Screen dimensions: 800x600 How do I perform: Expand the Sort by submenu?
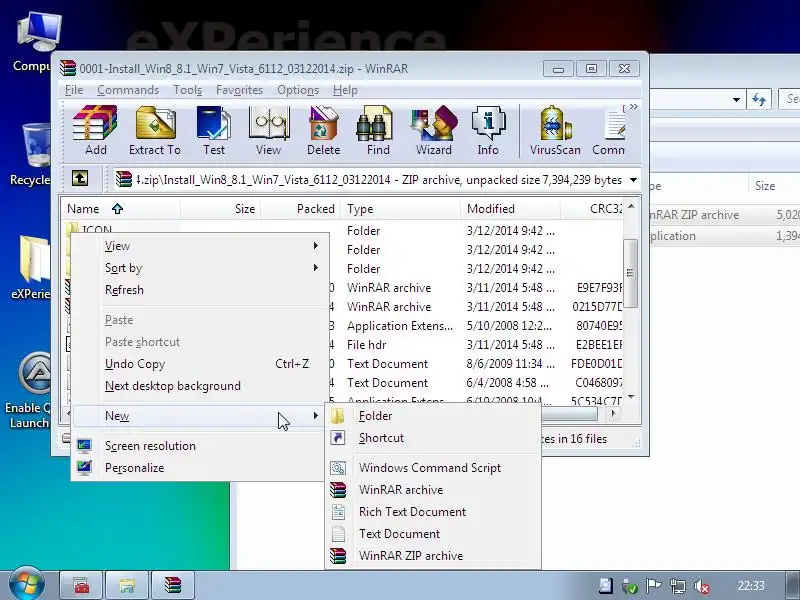pos(316,268)
